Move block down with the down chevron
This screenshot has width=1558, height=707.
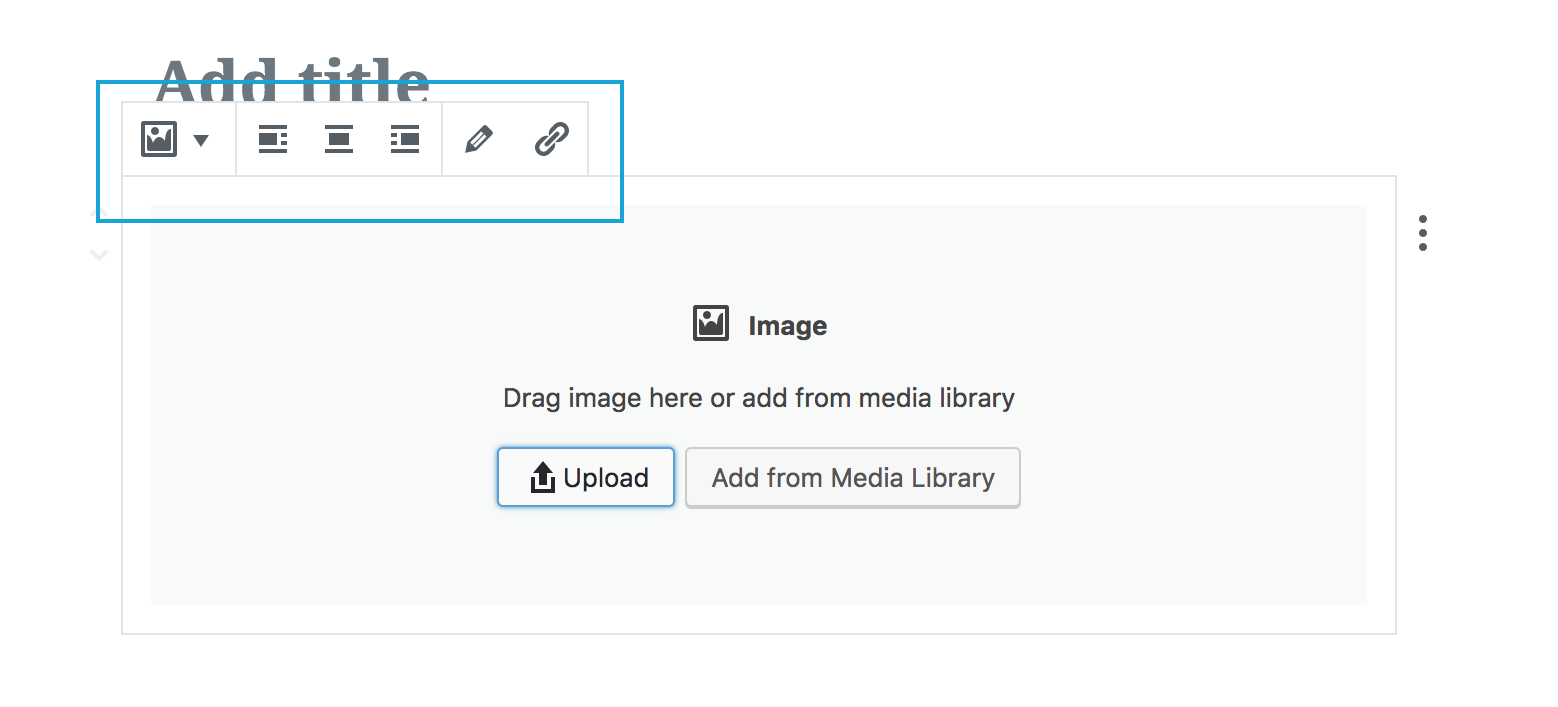point(98,255)
